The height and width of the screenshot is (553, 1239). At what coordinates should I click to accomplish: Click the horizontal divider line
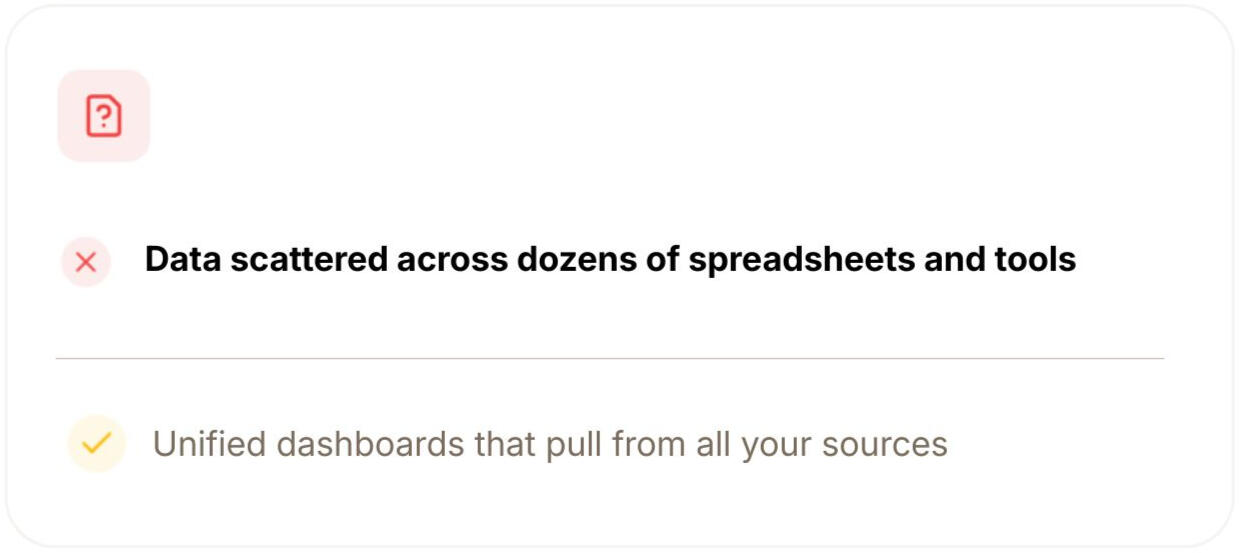pos(610,358)
